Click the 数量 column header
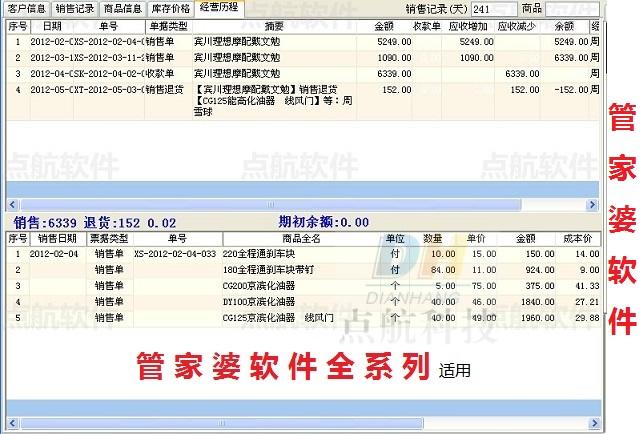 coord(433,239)
